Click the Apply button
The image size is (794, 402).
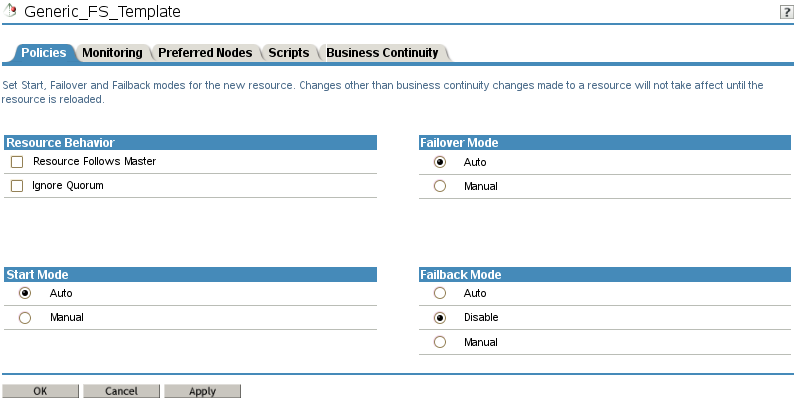(x=202, y=391)
